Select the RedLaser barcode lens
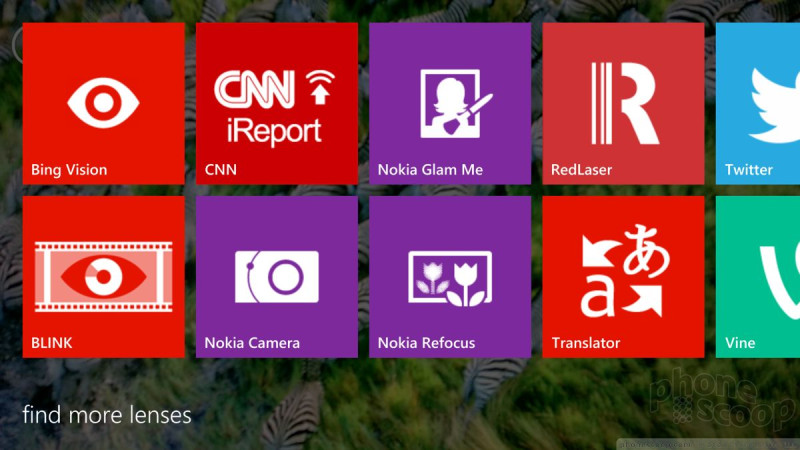This screenshot has height=450, width=800. 623,104
